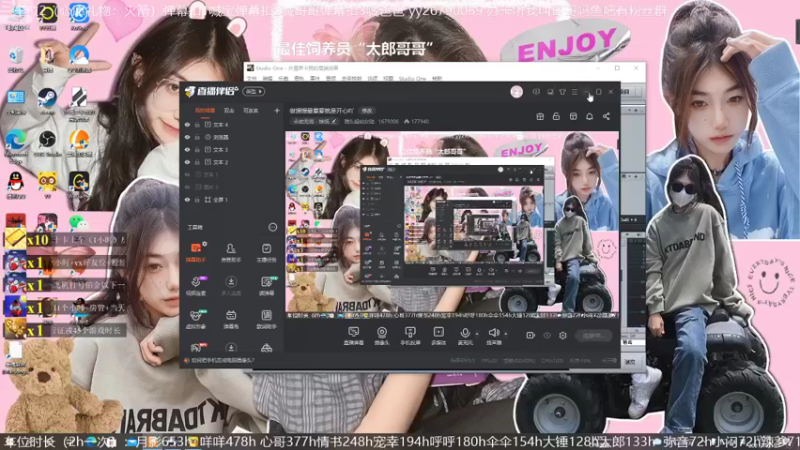Viewport: 800px width, 450px height.
Task: Add a phone screen-cast source from the bottom bar
Action: click(x=410, y=335)
